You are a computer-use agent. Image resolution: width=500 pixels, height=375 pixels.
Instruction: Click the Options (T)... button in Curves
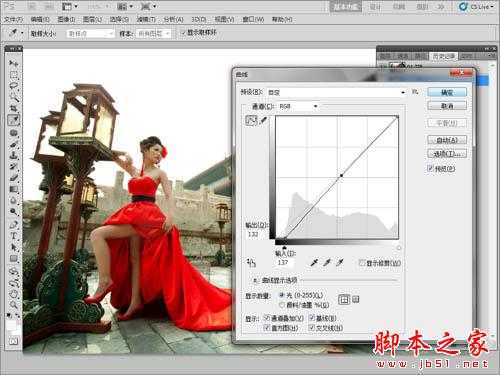tap(447, 154)
